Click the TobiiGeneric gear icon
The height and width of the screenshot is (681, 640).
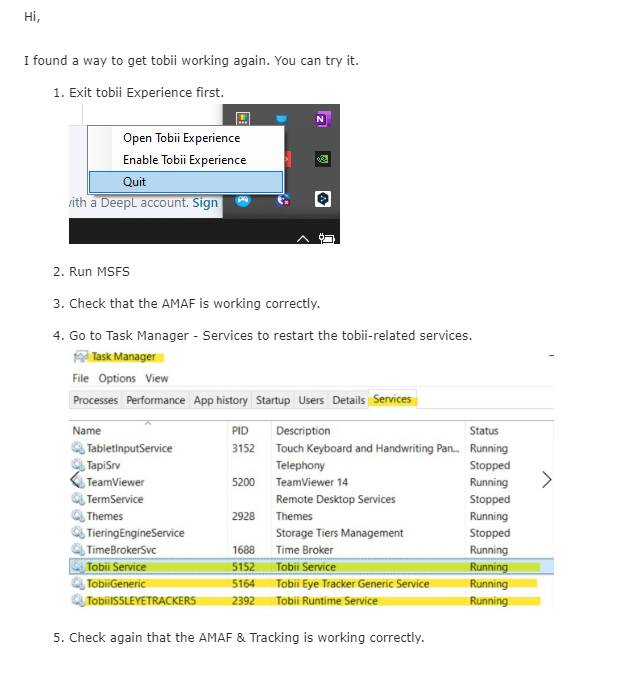78,583
